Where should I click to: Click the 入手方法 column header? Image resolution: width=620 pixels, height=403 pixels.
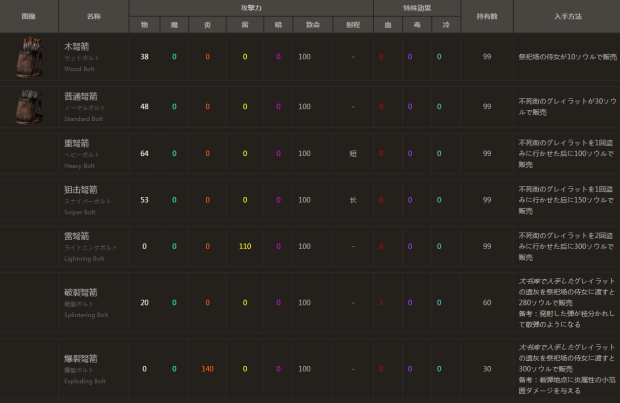point(565,16)
